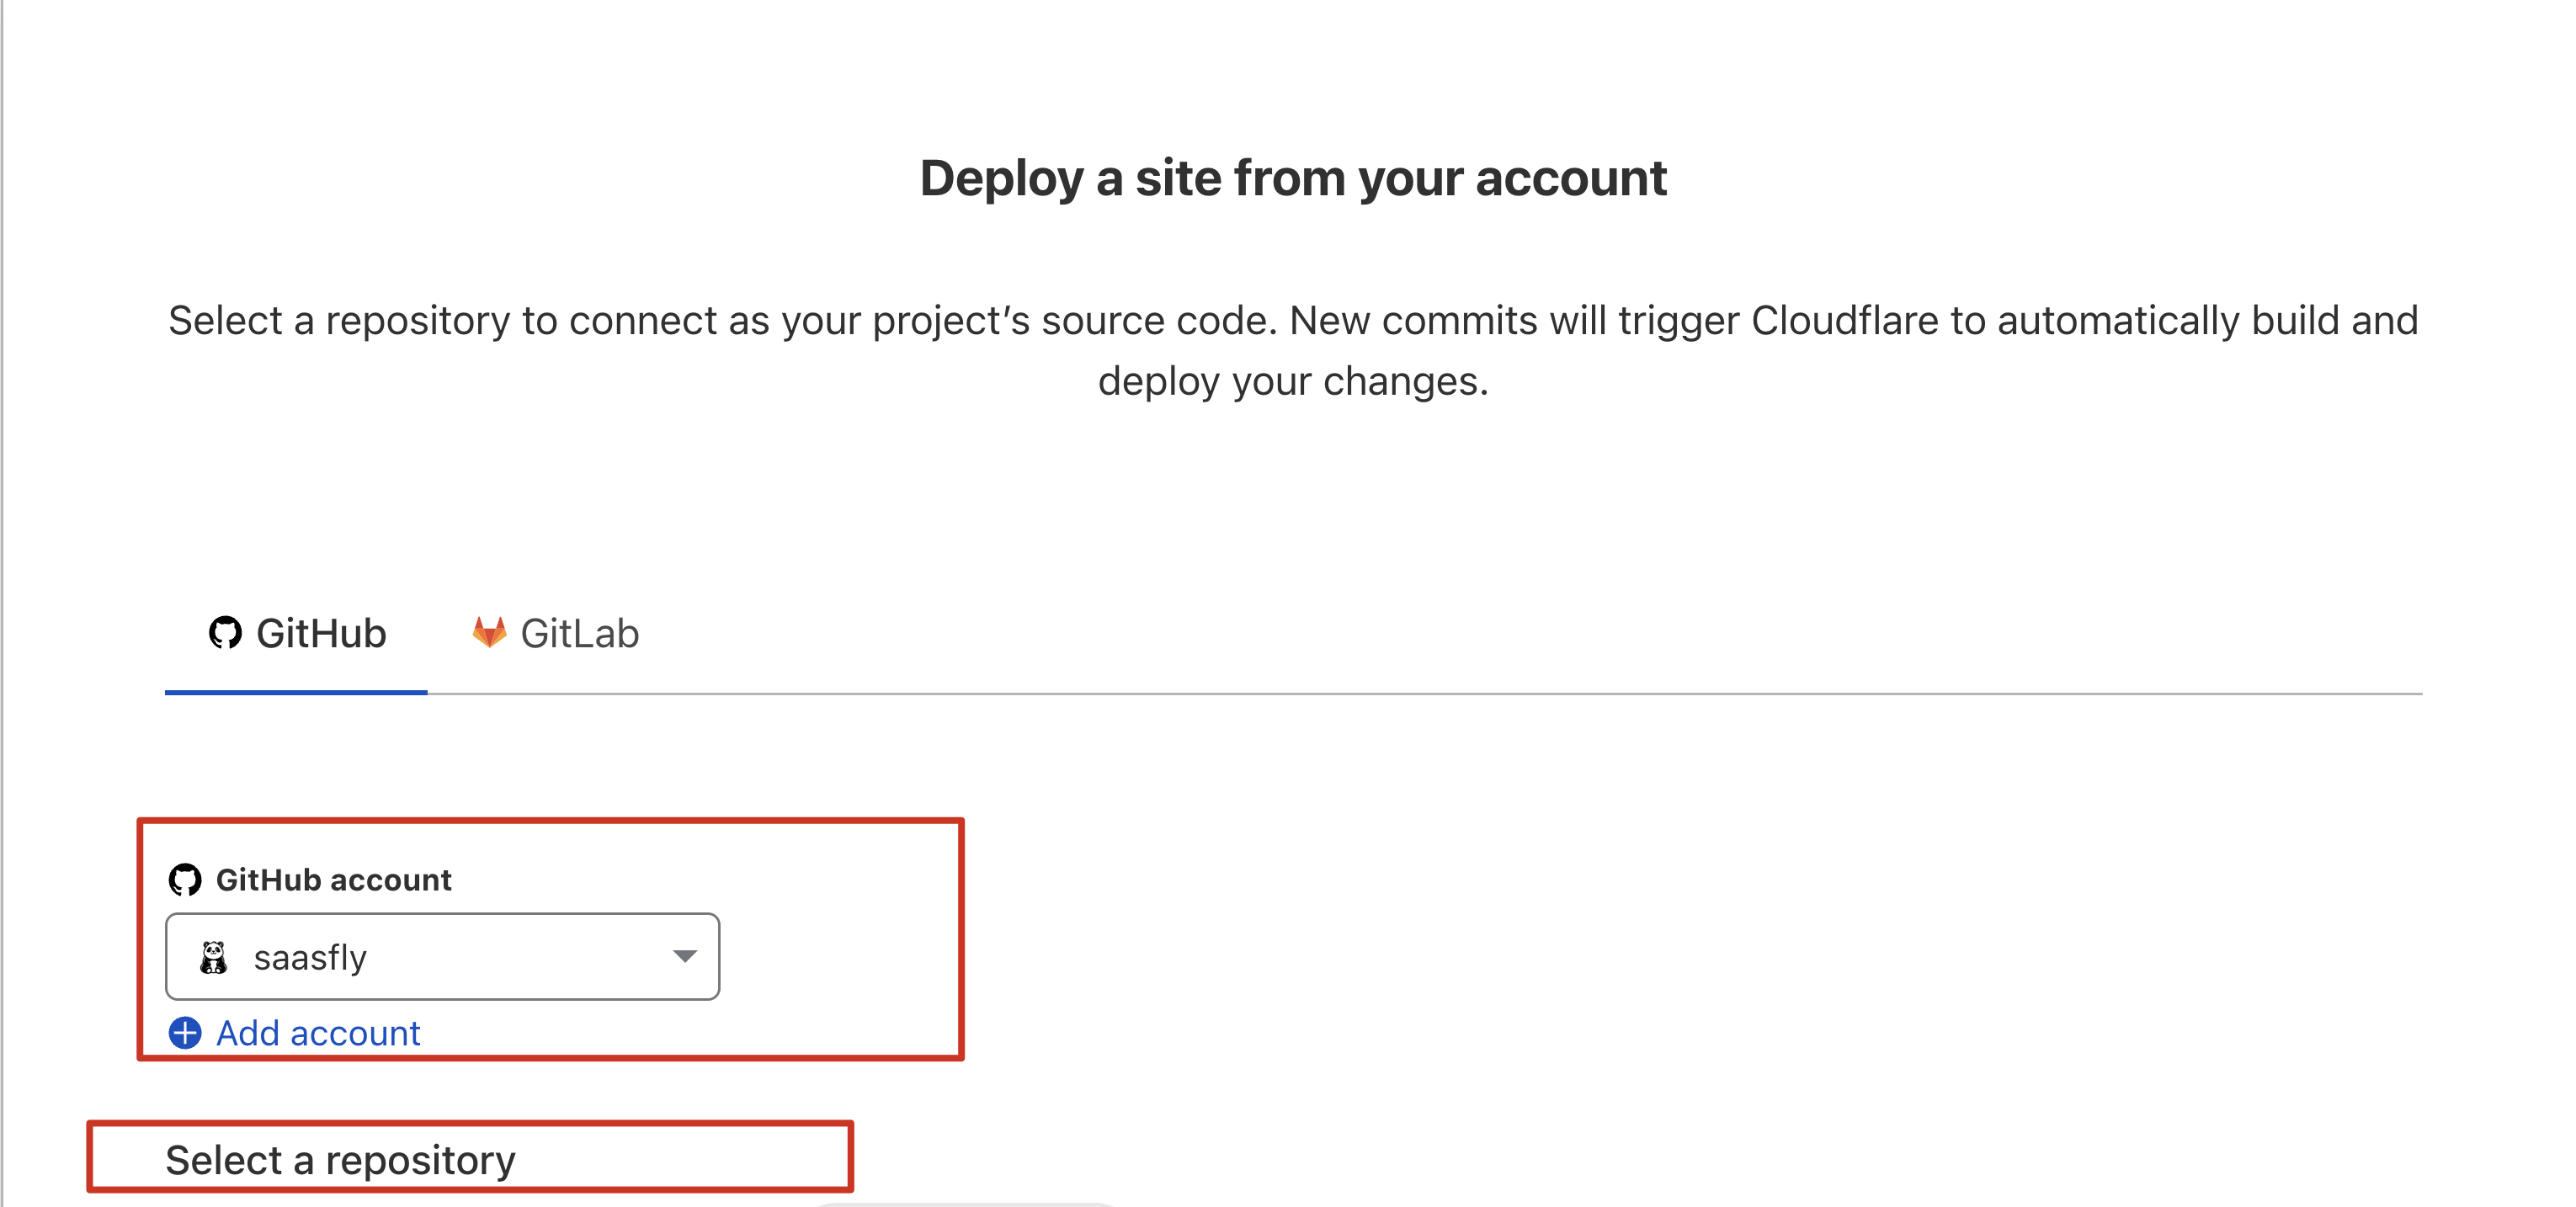Click the saasfly account name text

pos(310,958)
